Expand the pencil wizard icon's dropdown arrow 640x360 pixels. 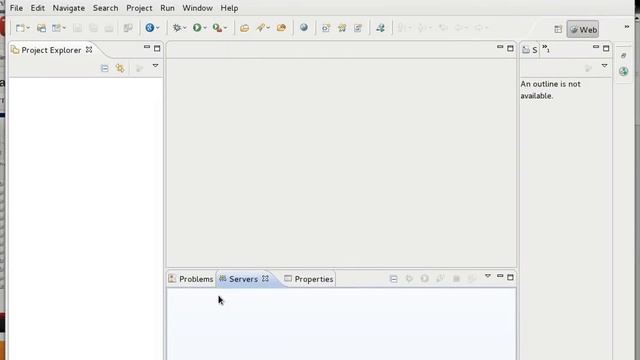coord(268,28)
